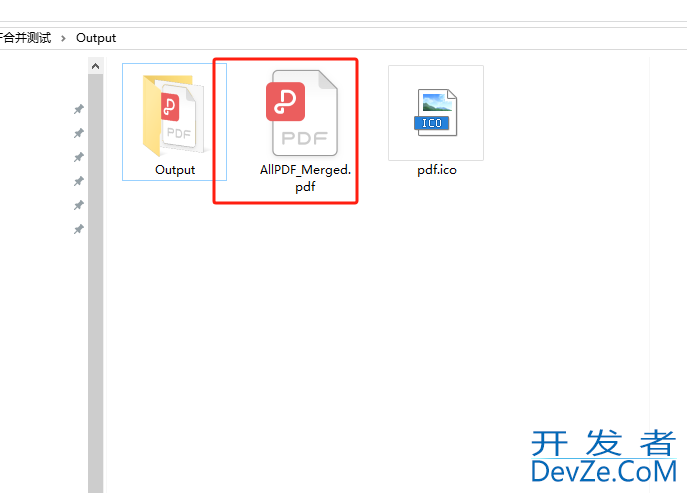Go to the 合并测试 folder in address breadcrumb
This screenshot has height=493, width=687.
coord(25,38)
